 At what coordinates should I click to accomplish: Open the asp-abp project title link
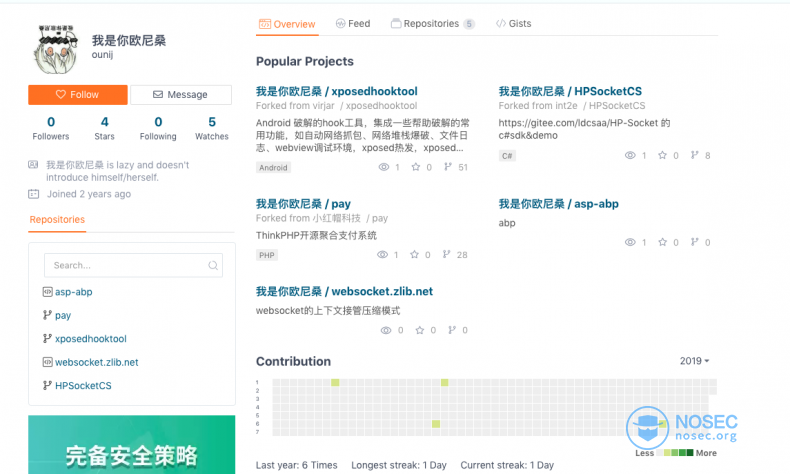coord(559,204)
